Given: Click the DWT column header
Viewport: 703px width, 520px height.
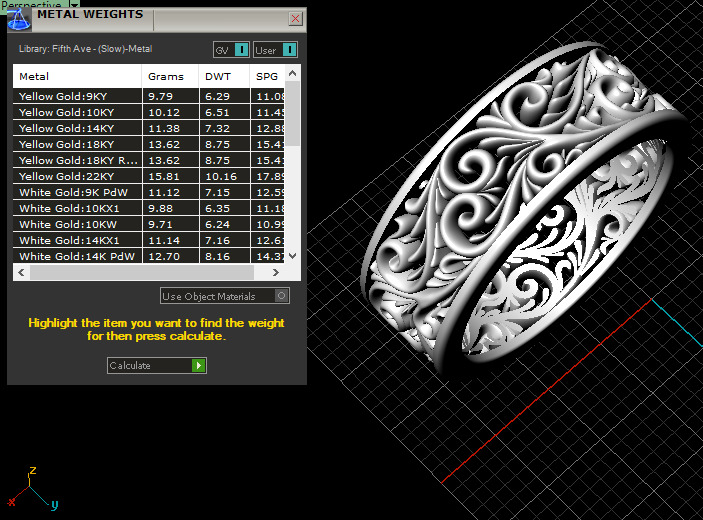Looking at the screenshot, I should [224, 76].
